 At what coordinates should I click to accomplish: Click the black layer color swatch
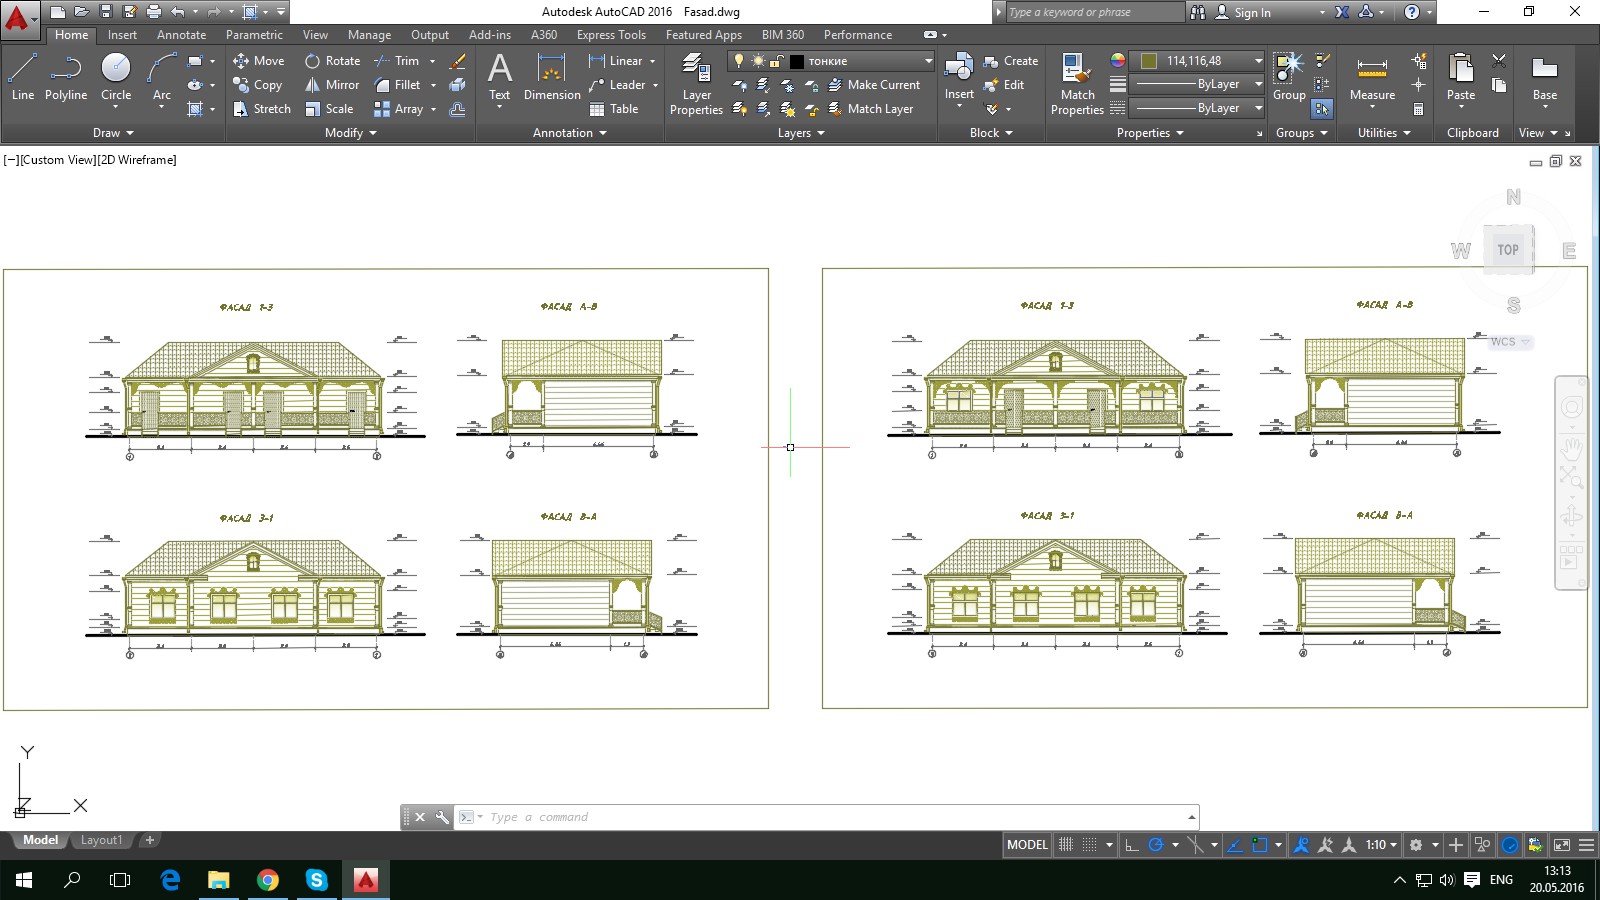pyautogui.click(x=797, y=61)
